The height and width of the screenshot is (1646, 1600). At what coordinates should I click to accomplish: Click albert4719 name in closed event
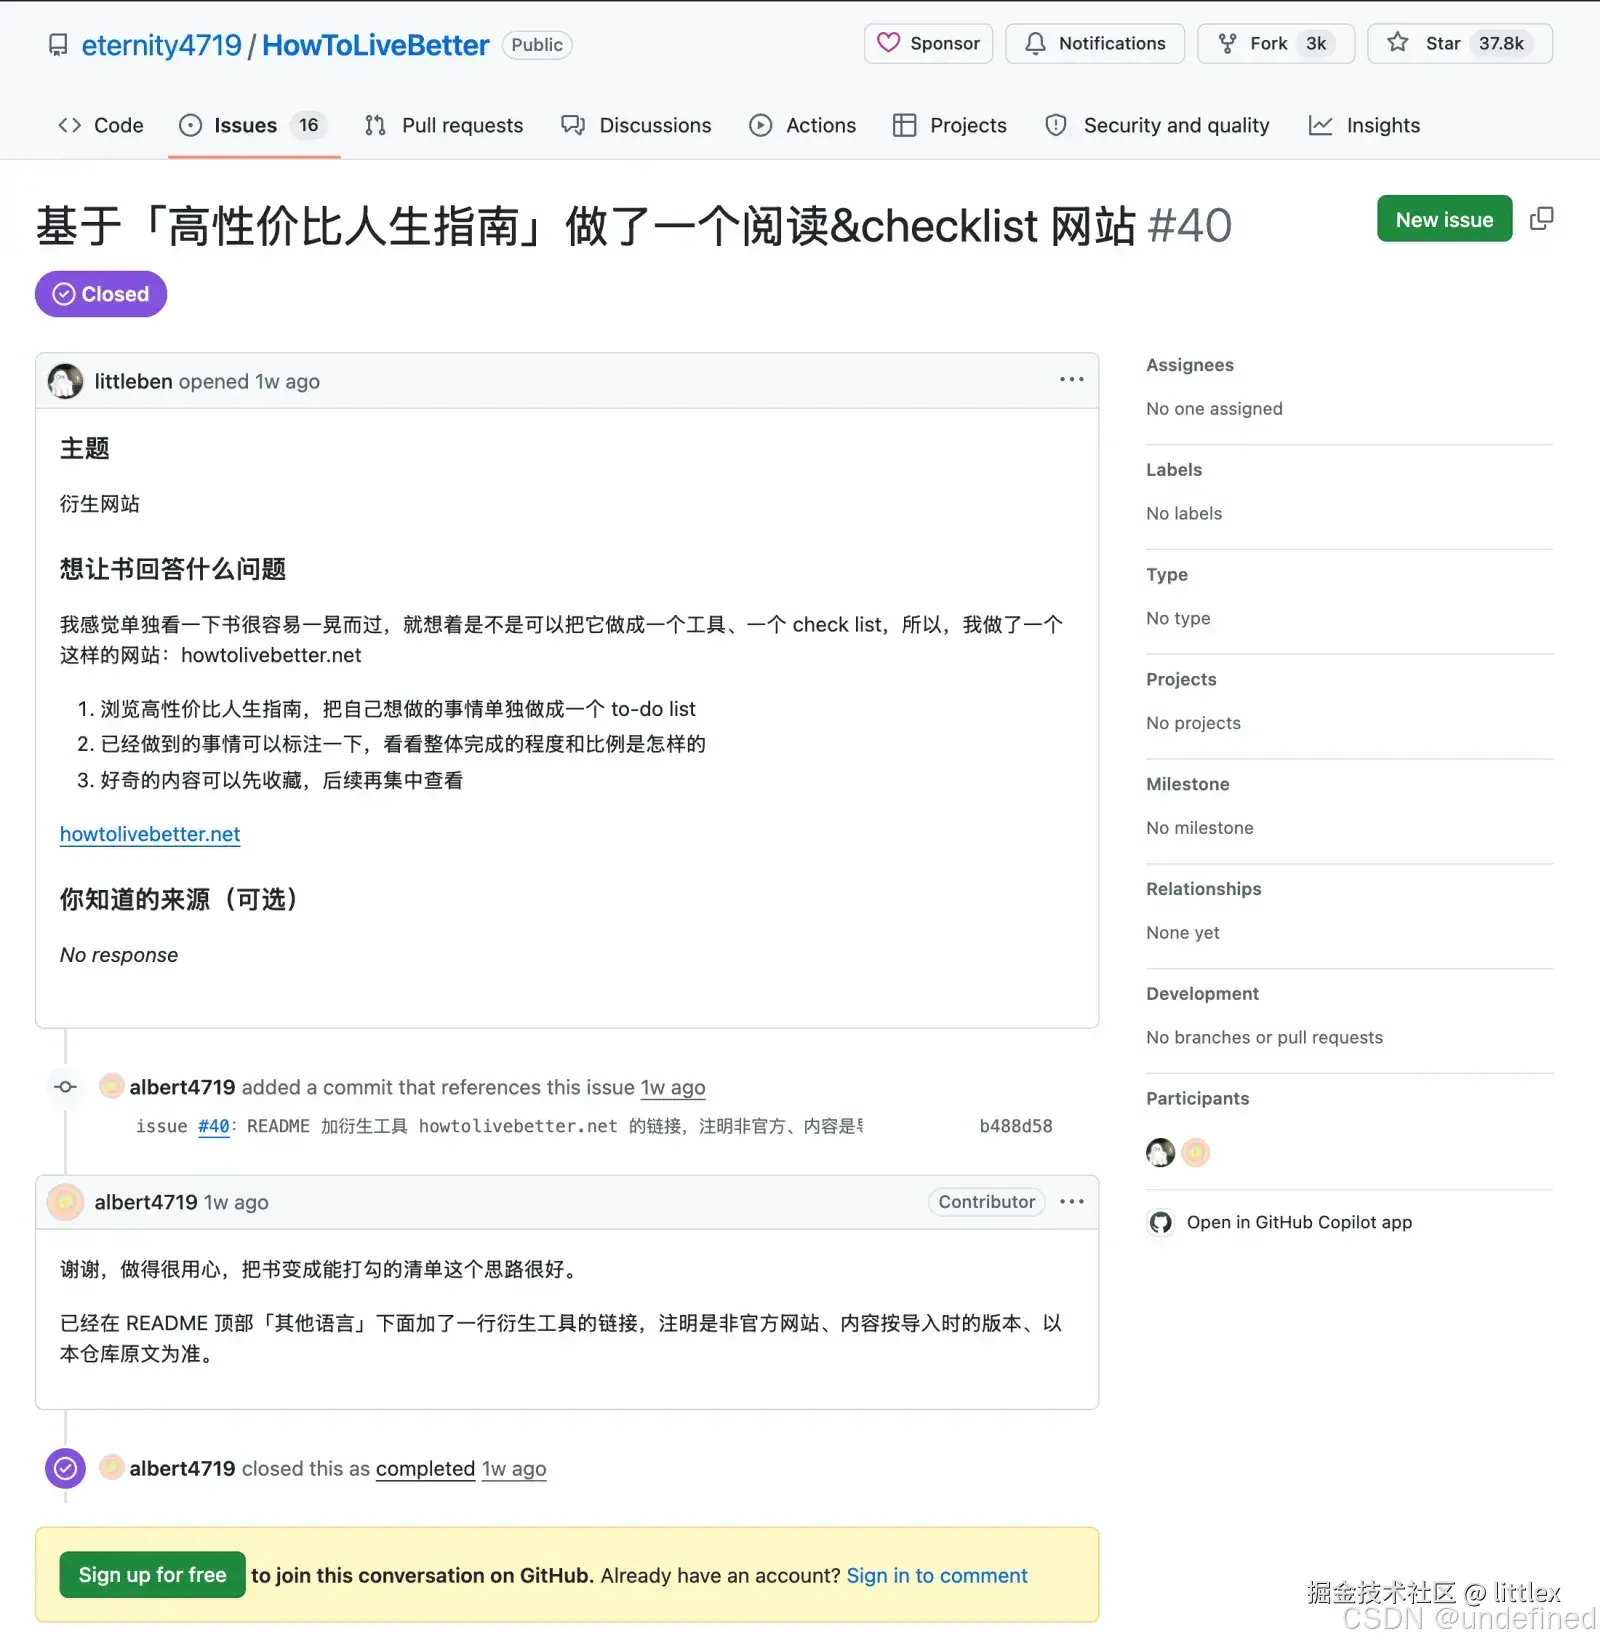[x=182, y=1468]
